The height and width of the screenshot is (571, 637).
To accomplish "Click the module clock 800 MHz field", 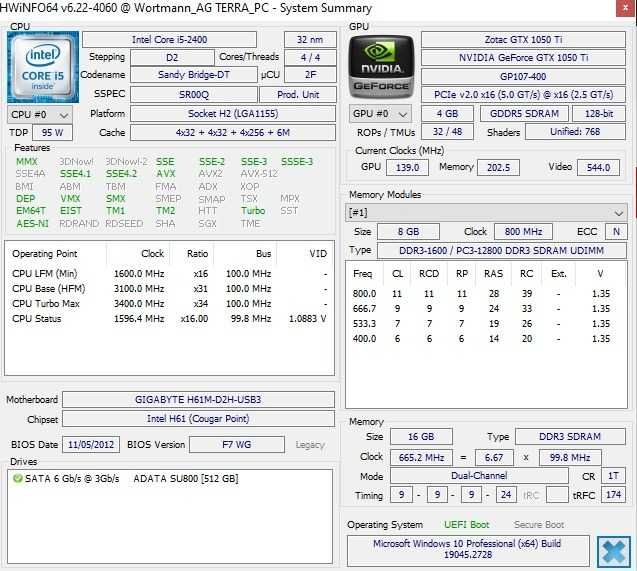I will point(523,232).
